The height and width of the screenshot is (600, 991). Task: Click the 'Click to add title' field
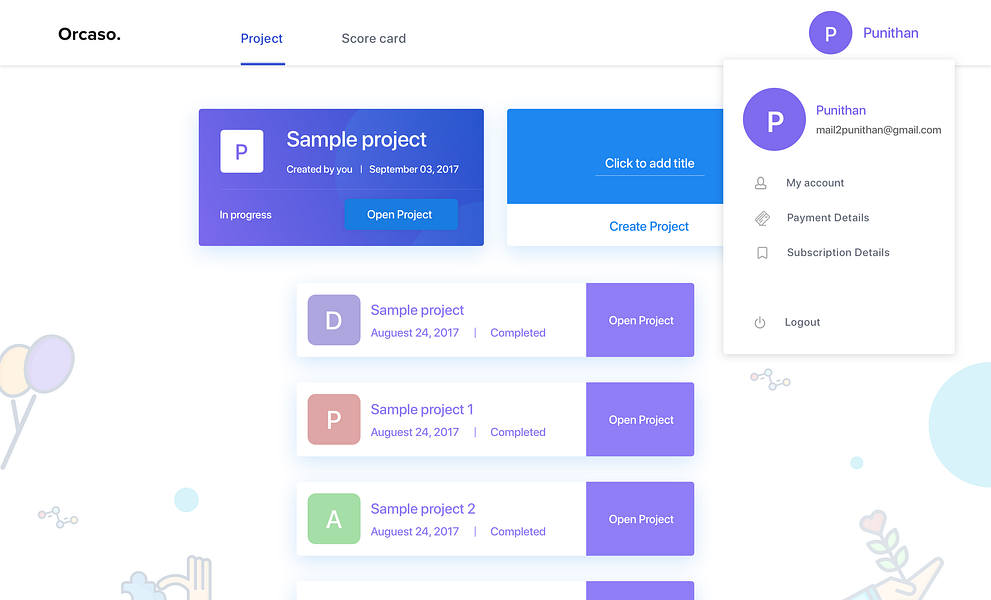650,164
